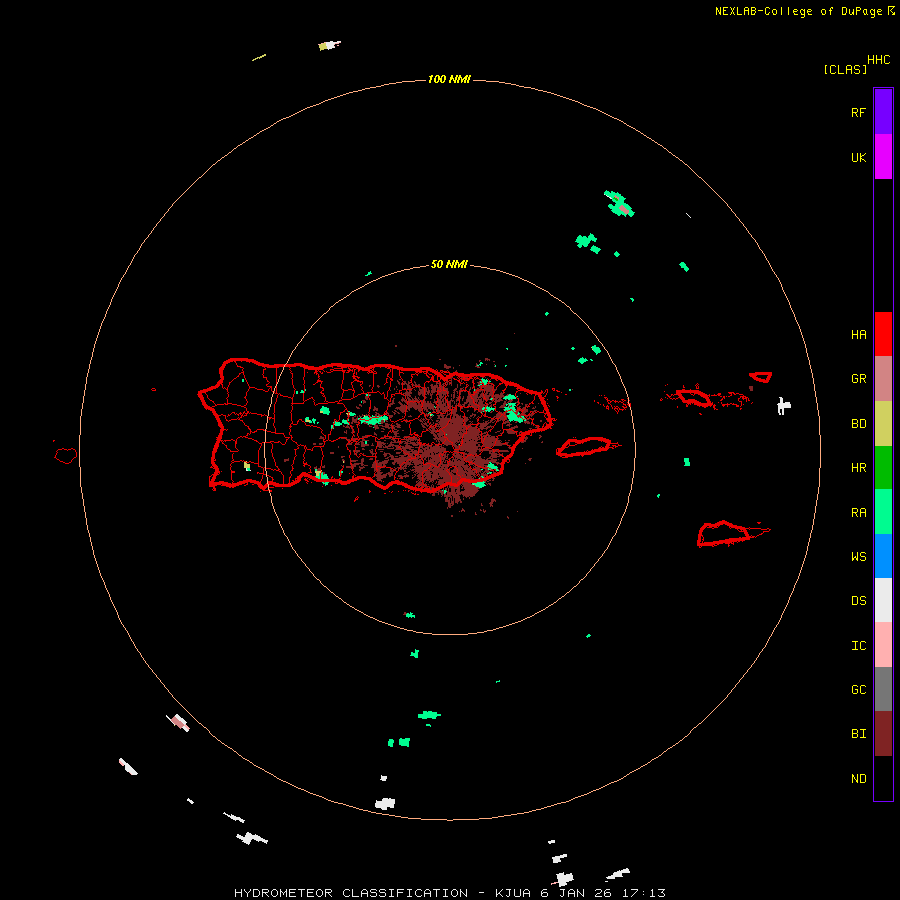Click the IC legend label
Image resolution: width=900 pixels, height=900 pixels.
tap(858, 646)
